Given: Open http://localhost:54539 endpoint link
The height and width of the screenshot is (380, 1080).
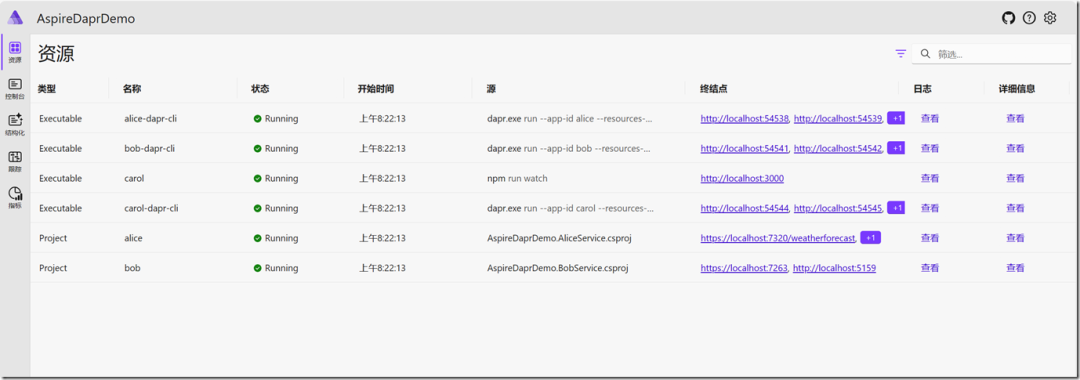Looking at the screenshot, I should [838, 118].
